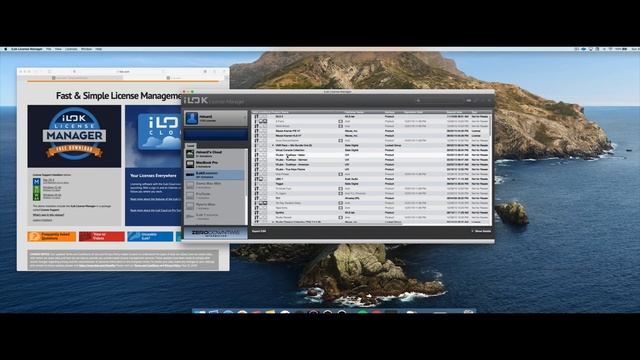Click Show Details in iLok window

(x=482, y=231)
